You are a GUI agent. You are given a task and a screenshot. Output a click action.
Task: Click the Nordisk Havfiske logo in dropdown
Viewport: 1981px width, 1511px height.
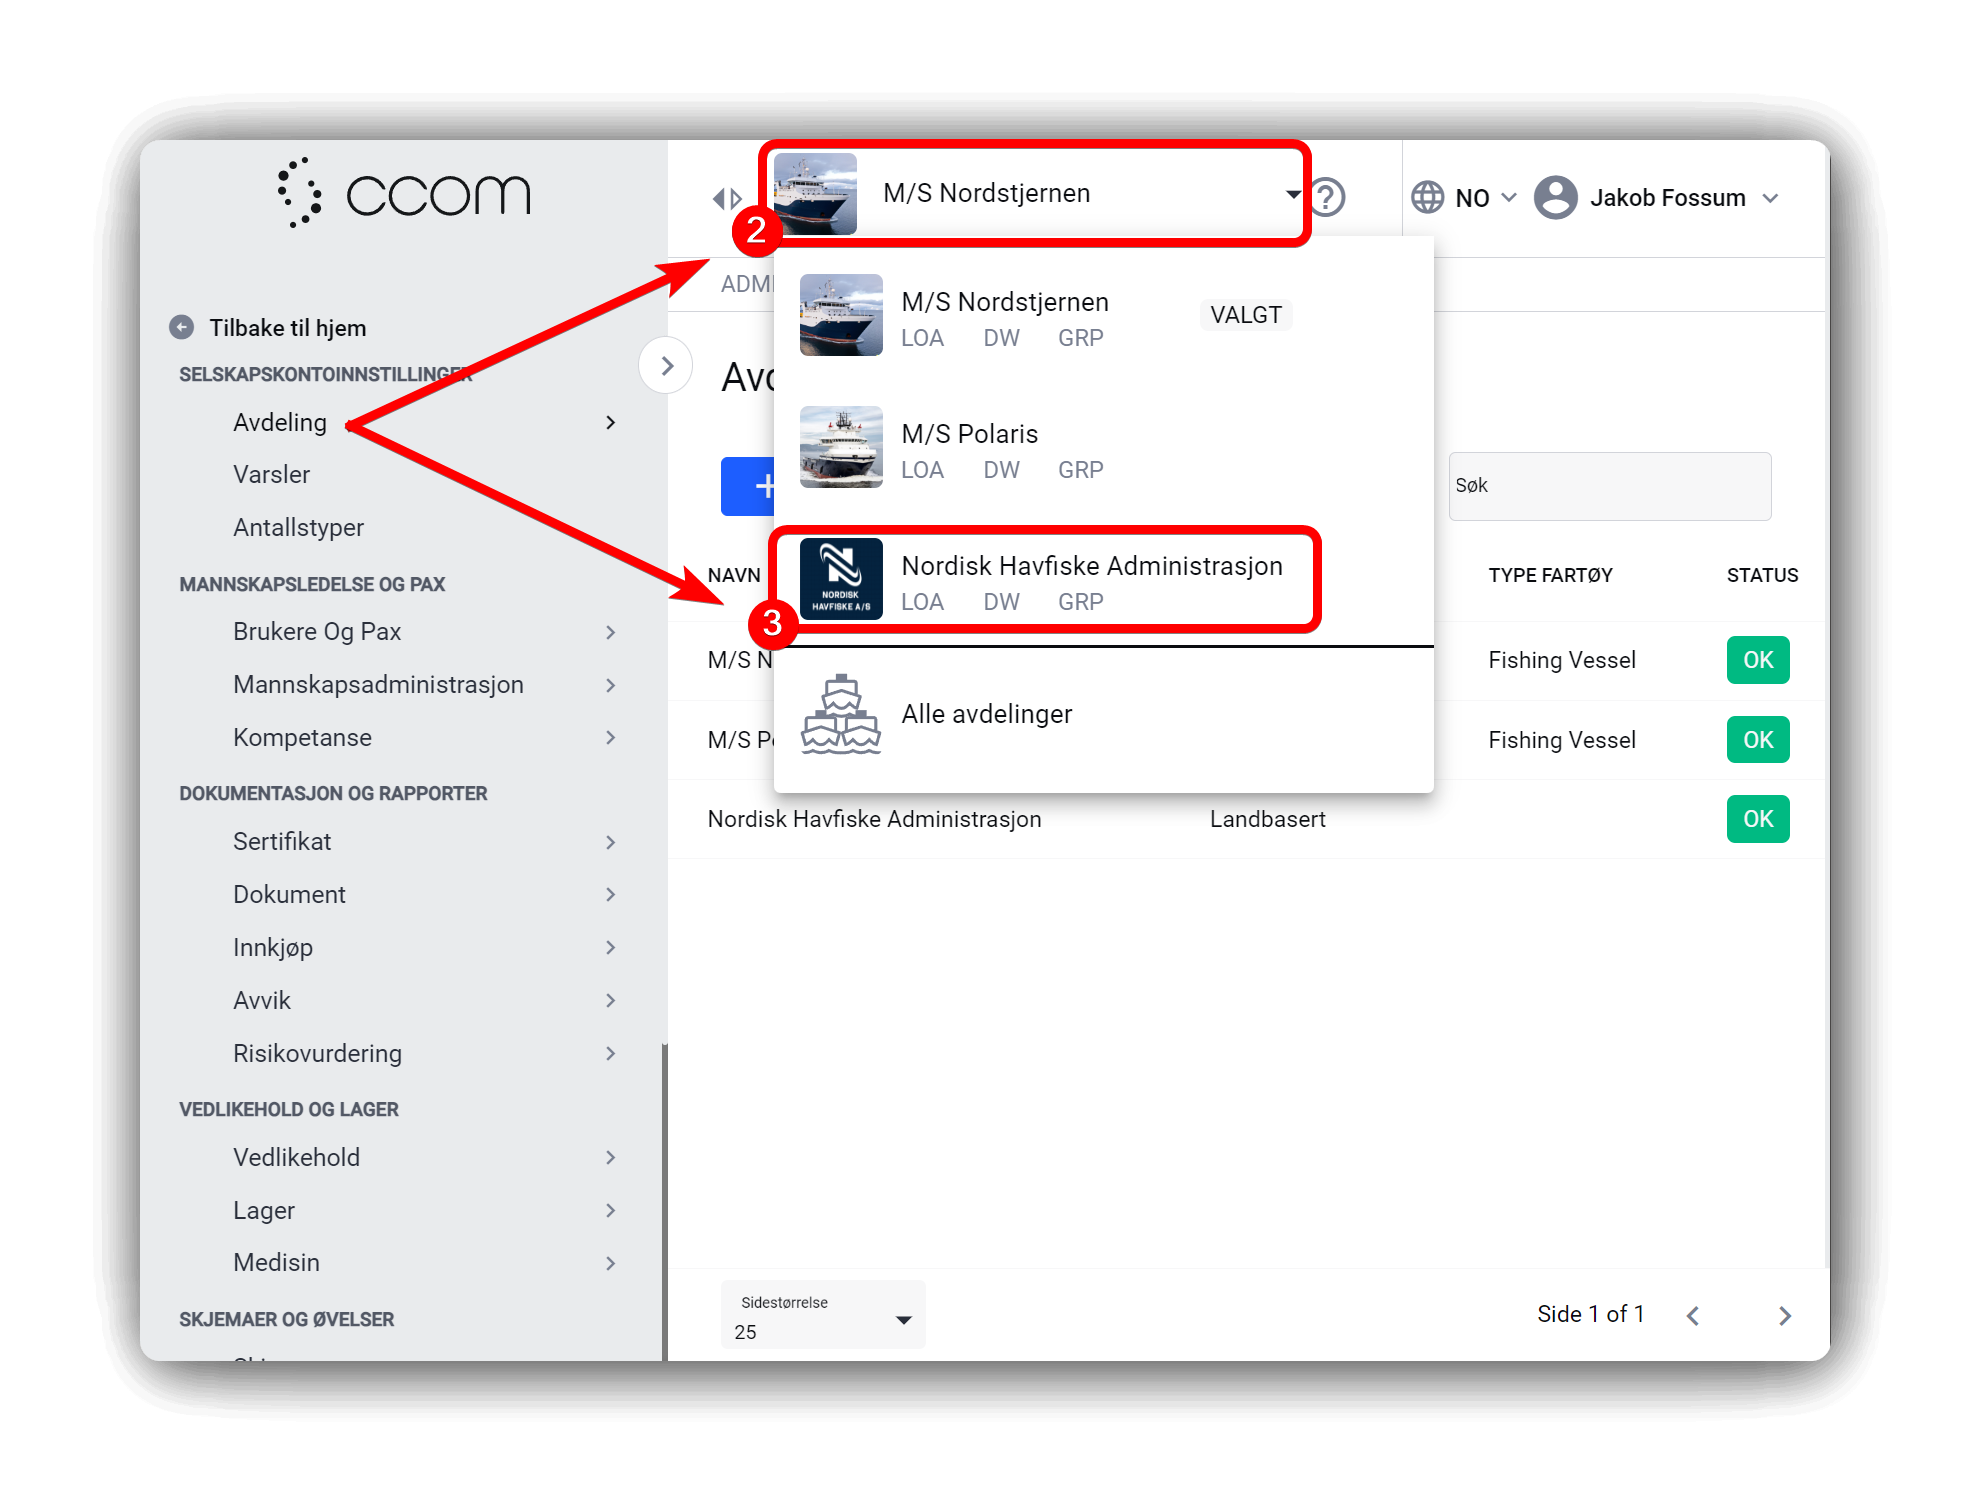click(x=841, y=579)
